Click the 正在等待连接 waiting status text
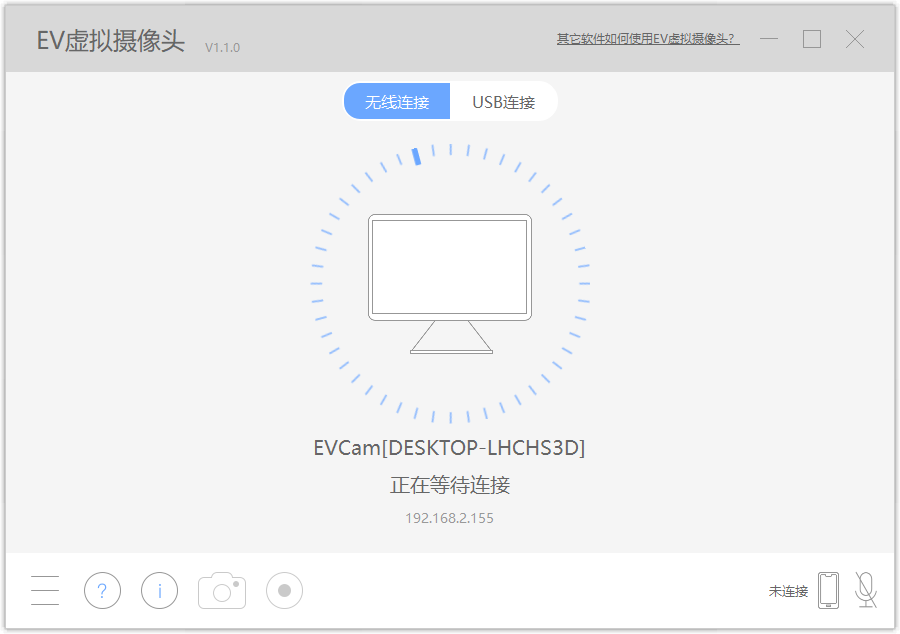 (450, 485)
